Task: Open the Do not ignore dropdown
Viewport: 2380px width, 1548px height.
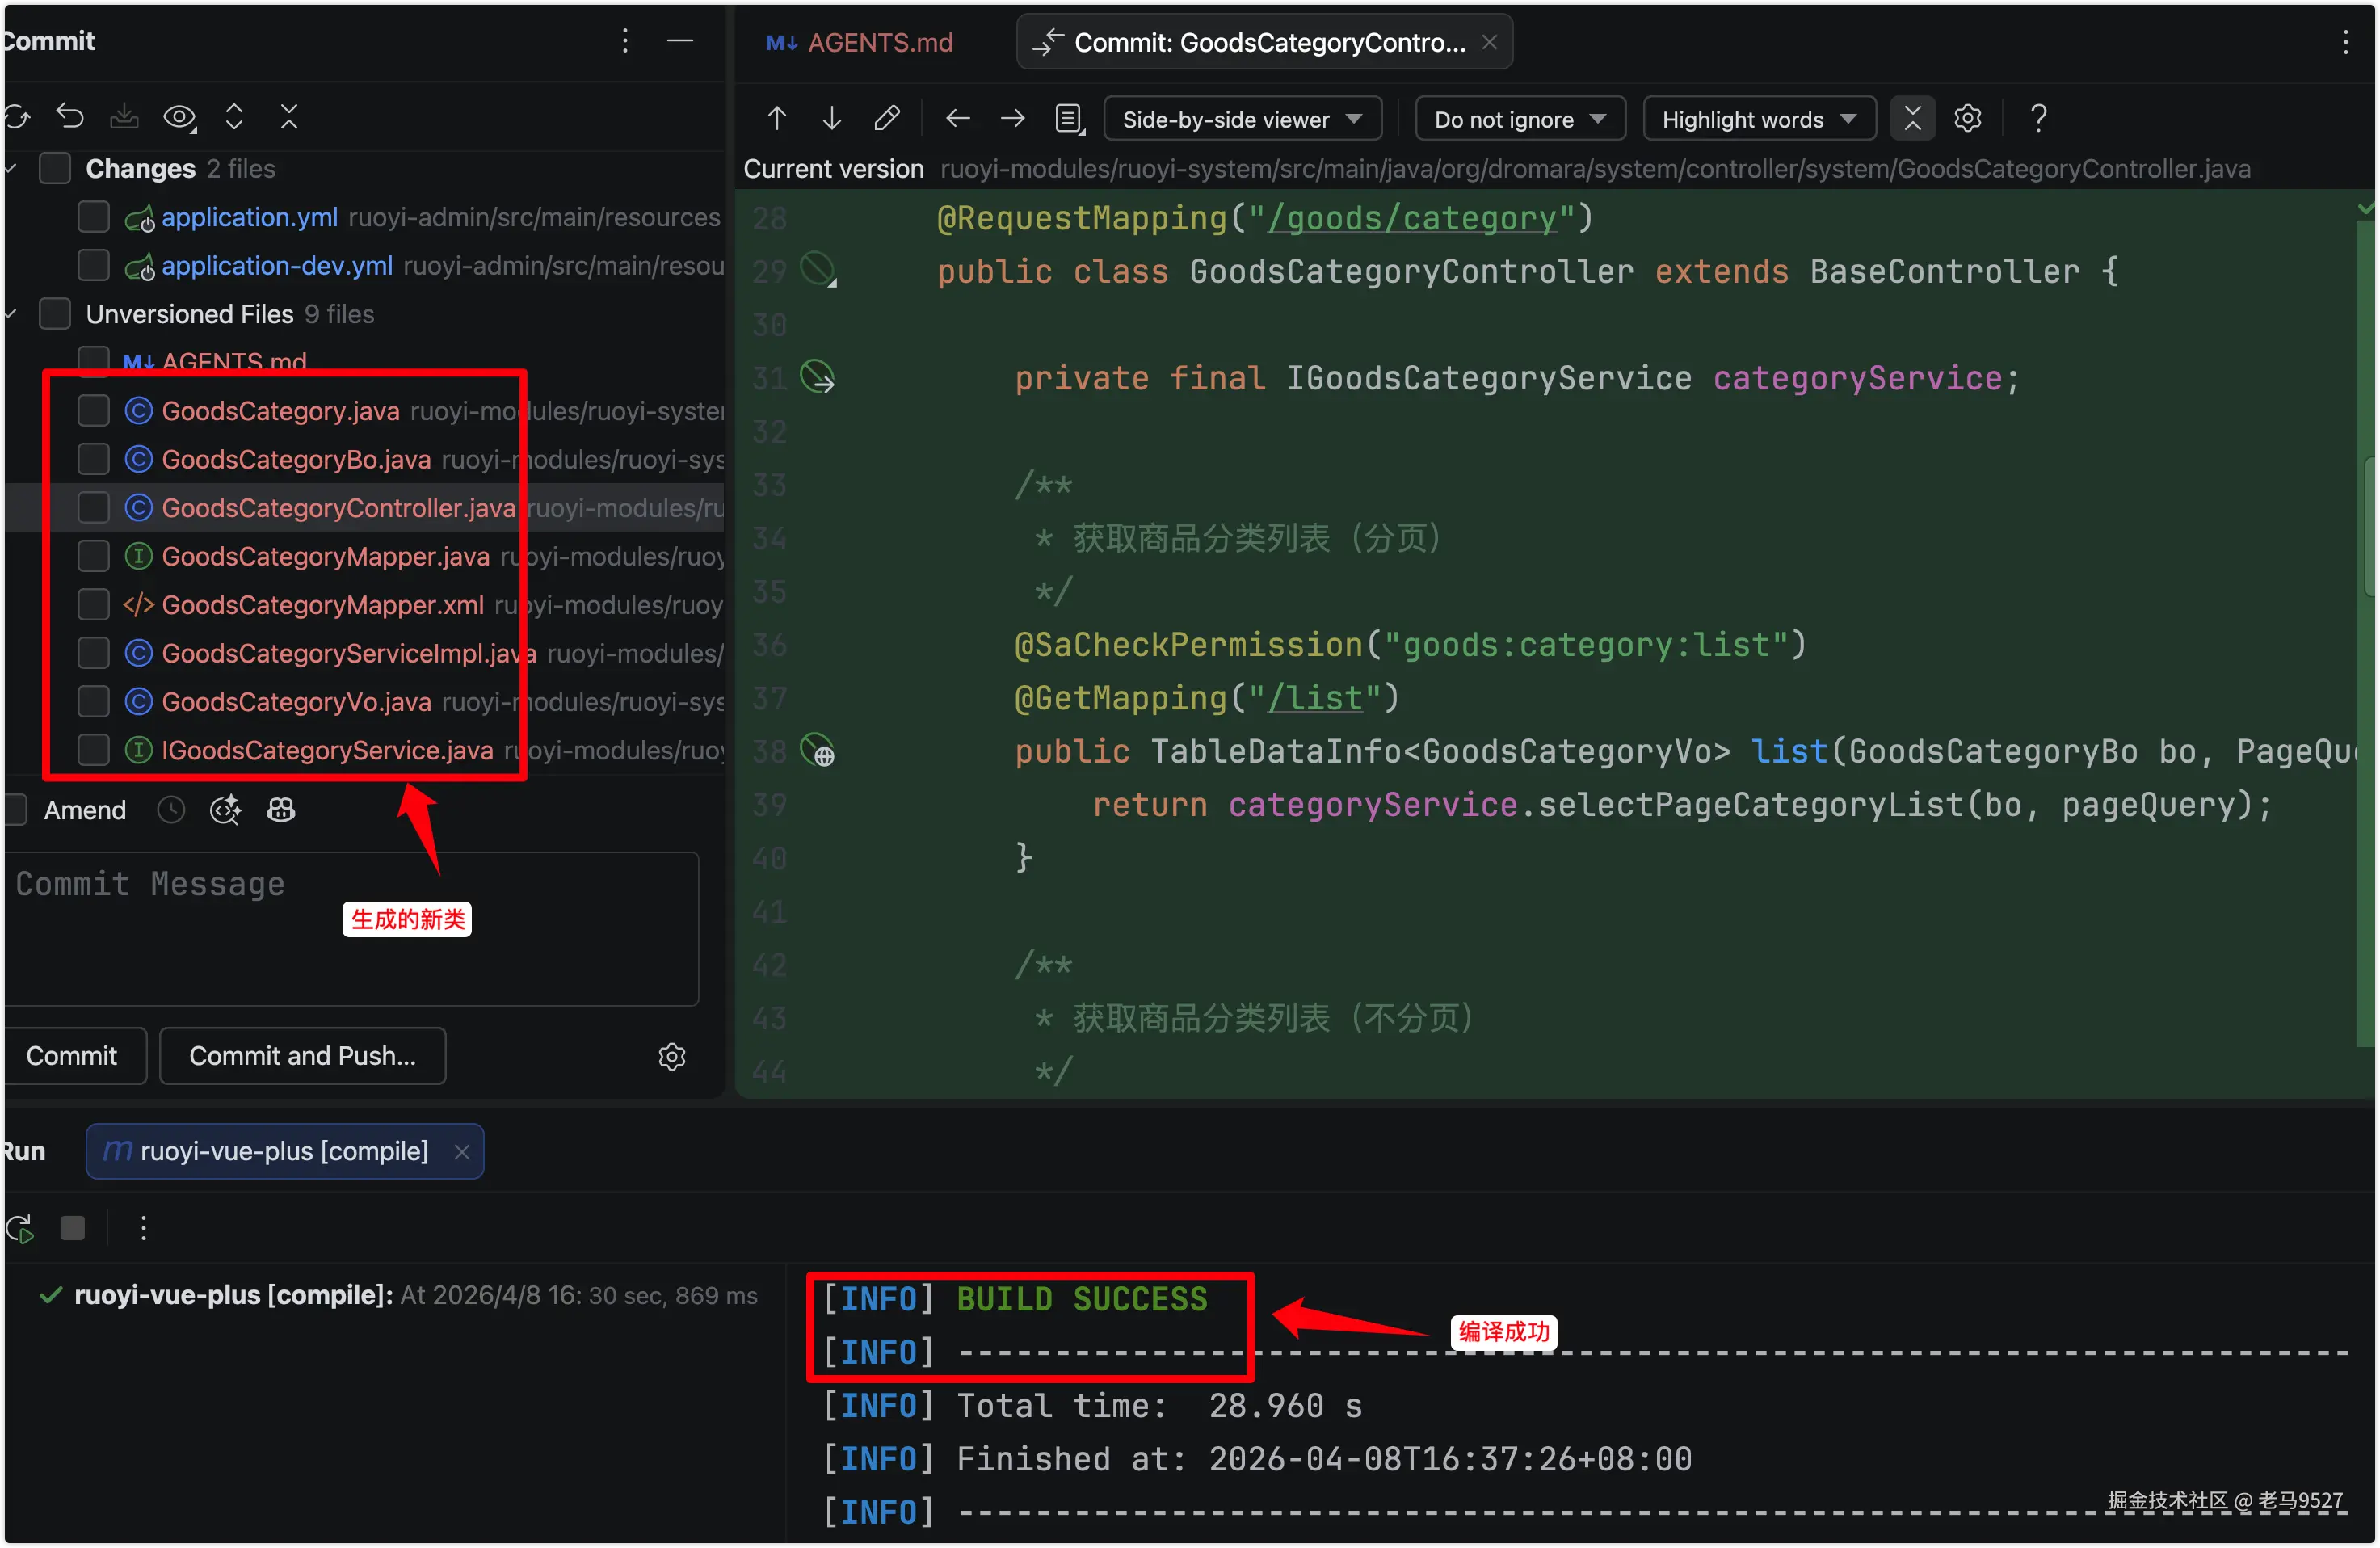Action: pyautogui.click(x=1519, y=119)
